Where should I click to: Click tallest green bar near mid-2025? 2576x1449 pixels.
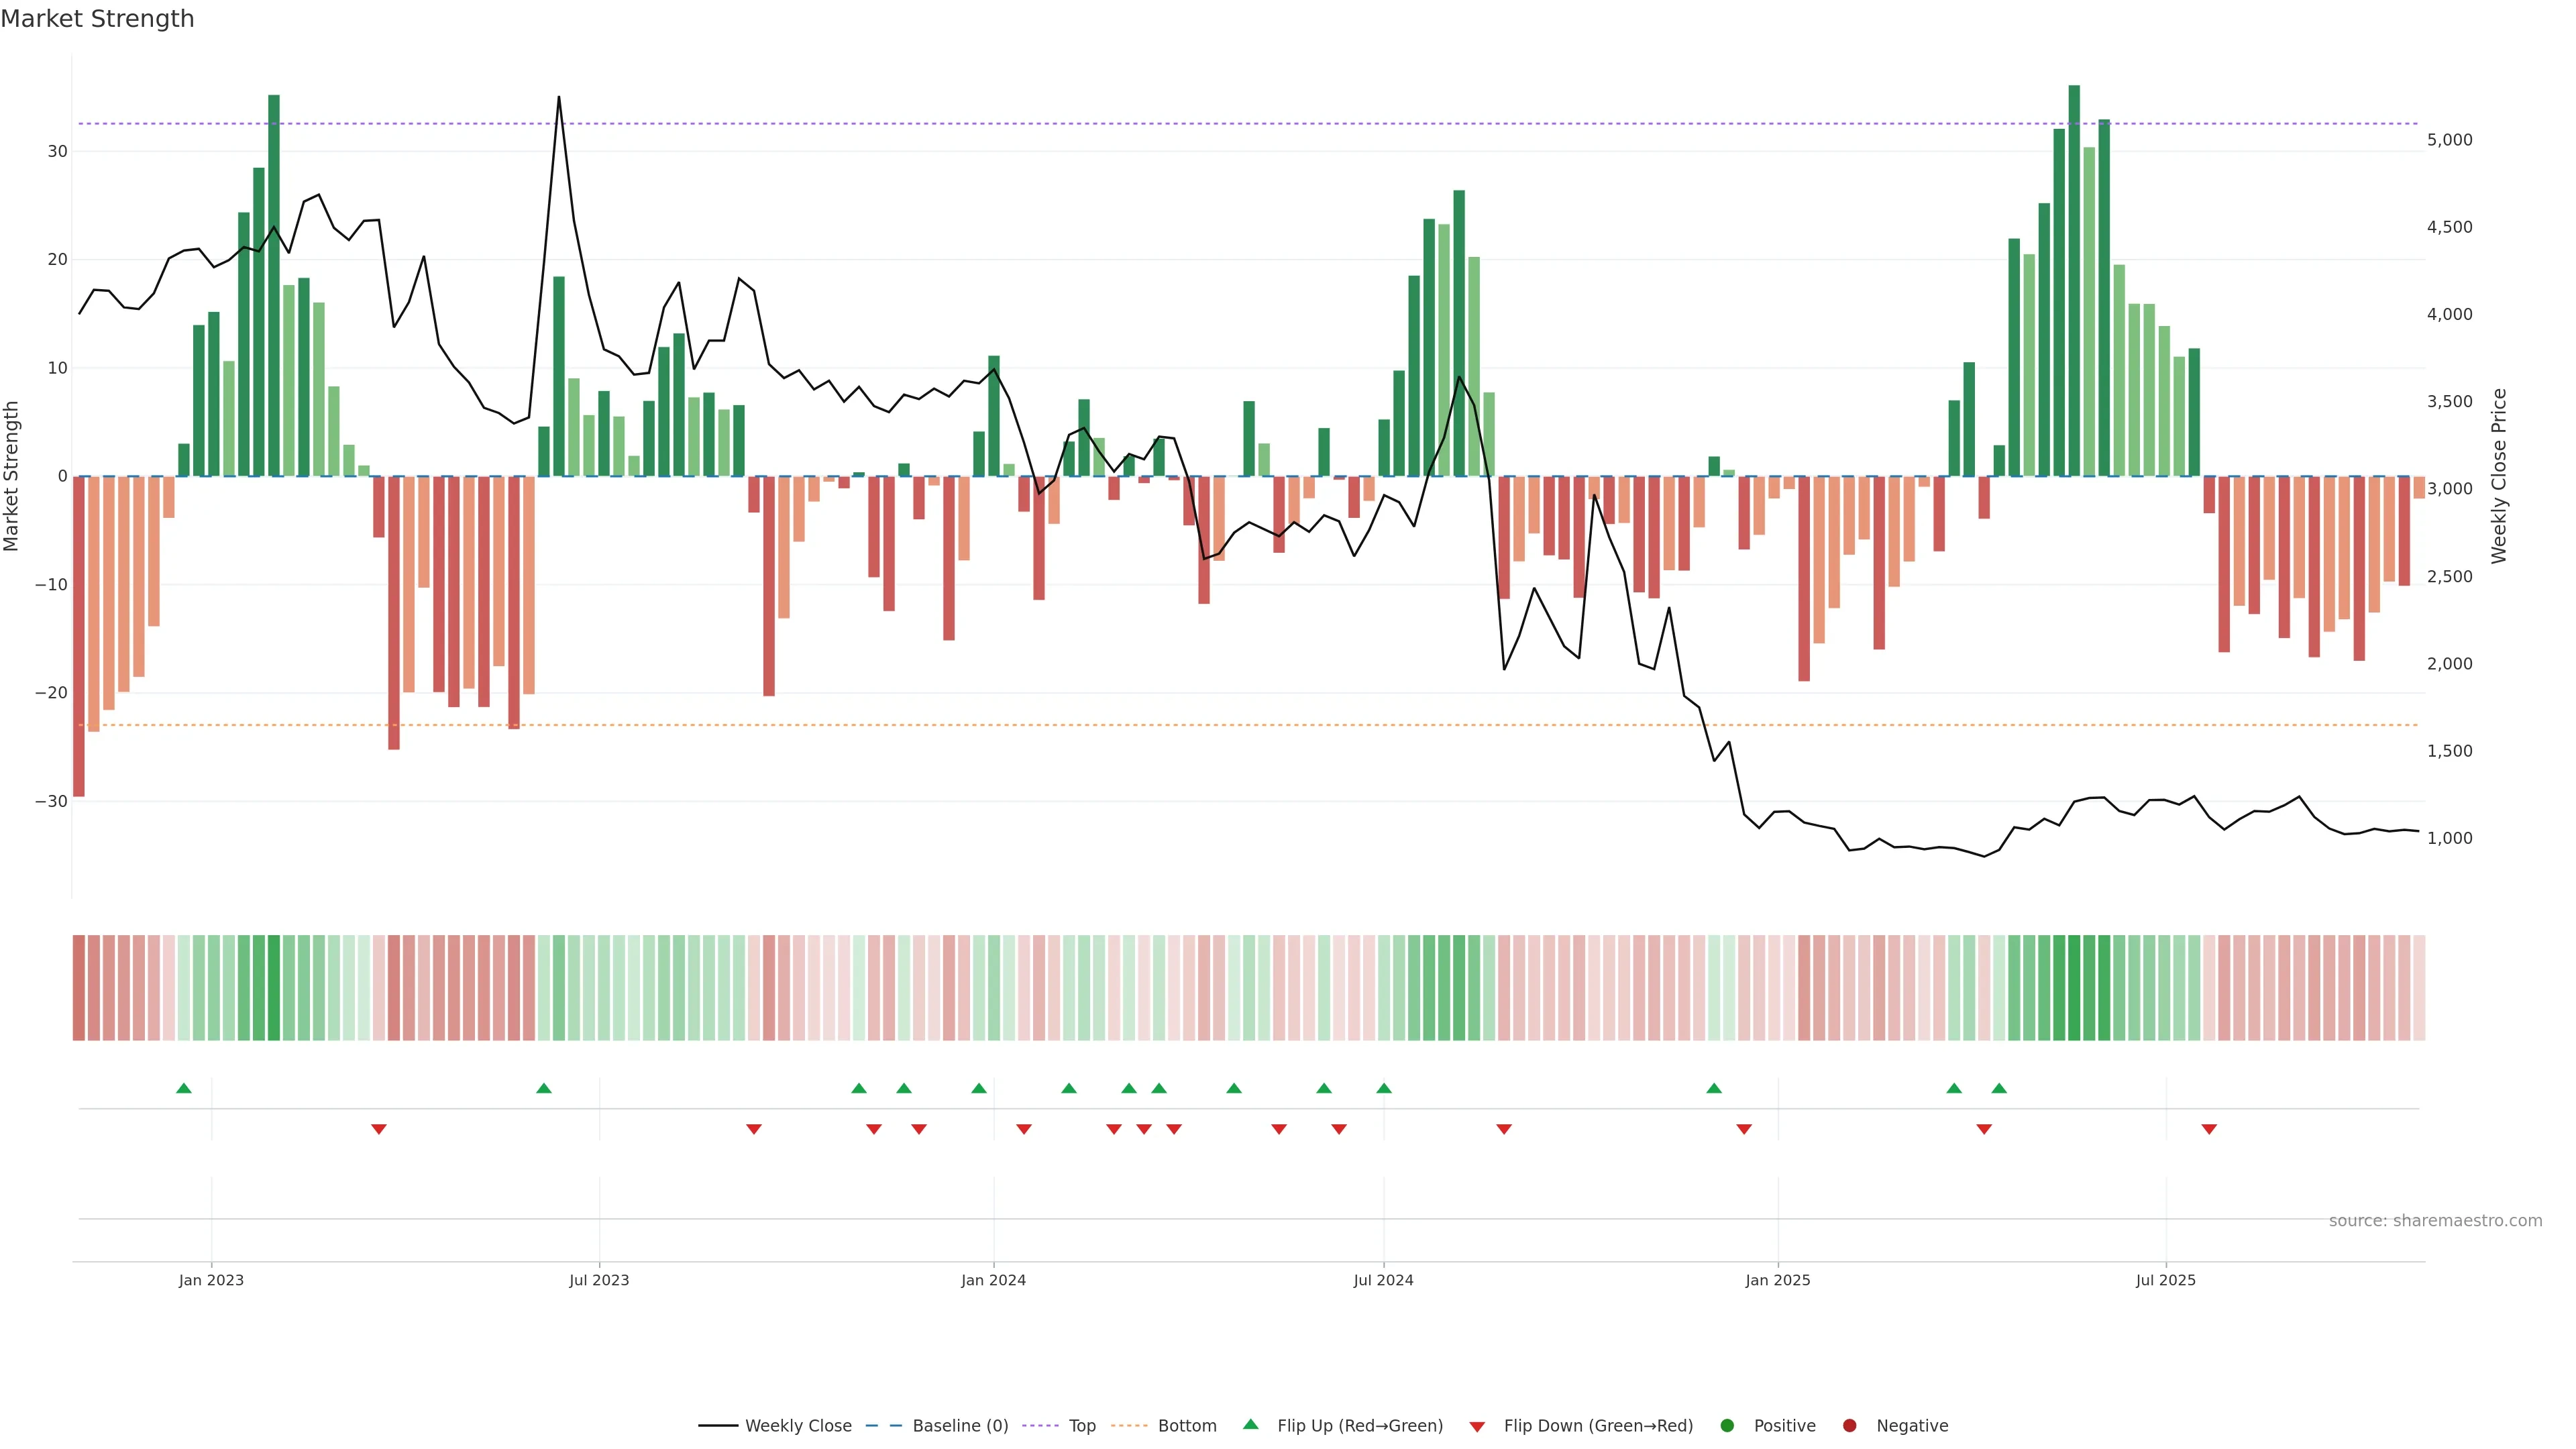pos(2074,280)
